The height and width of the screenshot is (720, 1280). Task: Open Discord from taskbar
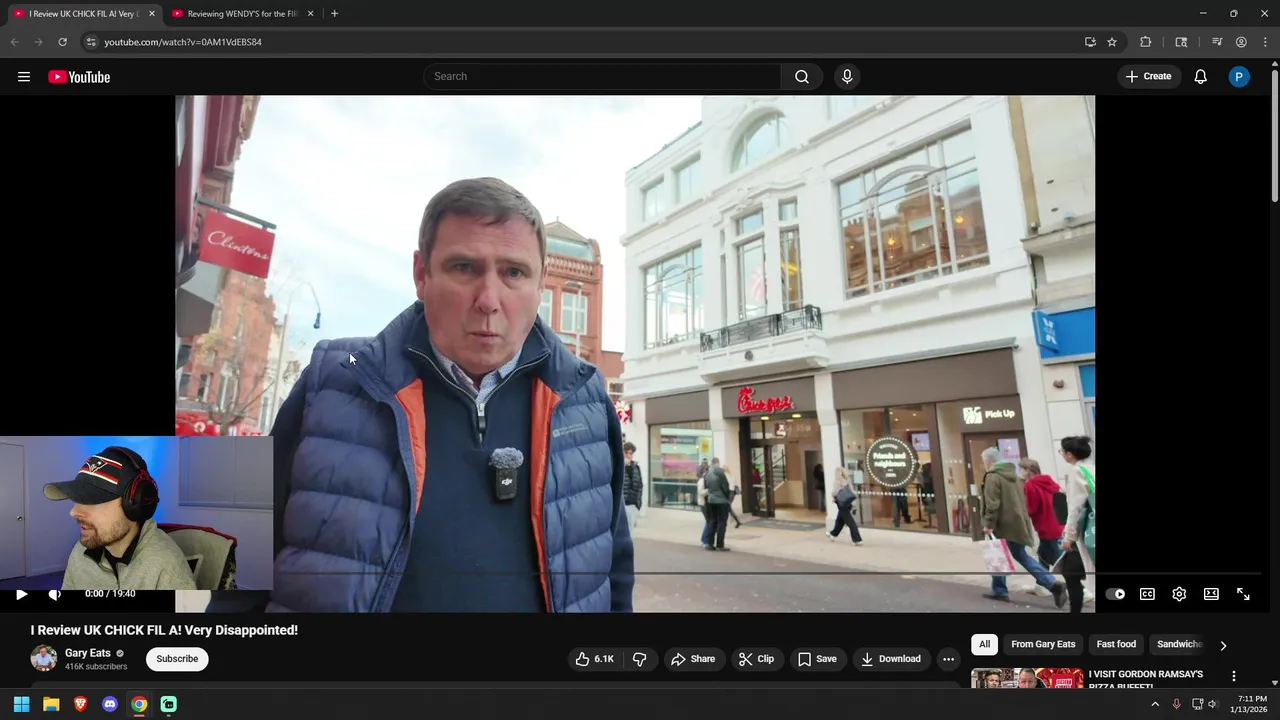pyautogui.click(x=110, y=704)
